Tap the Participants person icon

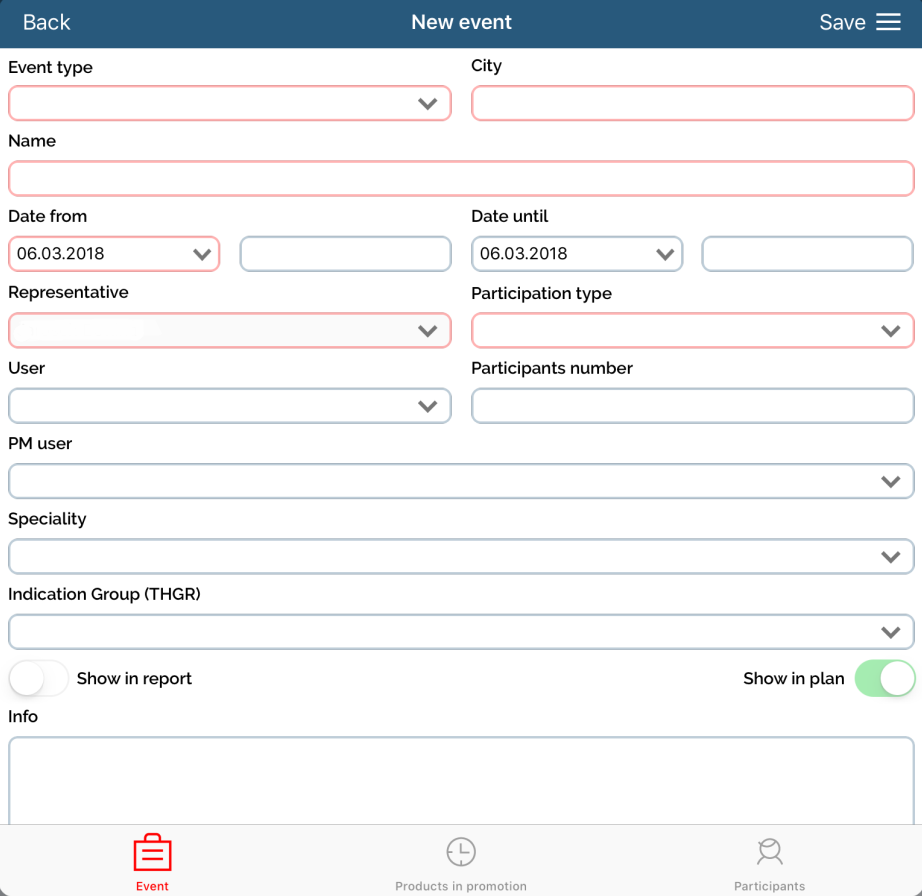point(769,852)
